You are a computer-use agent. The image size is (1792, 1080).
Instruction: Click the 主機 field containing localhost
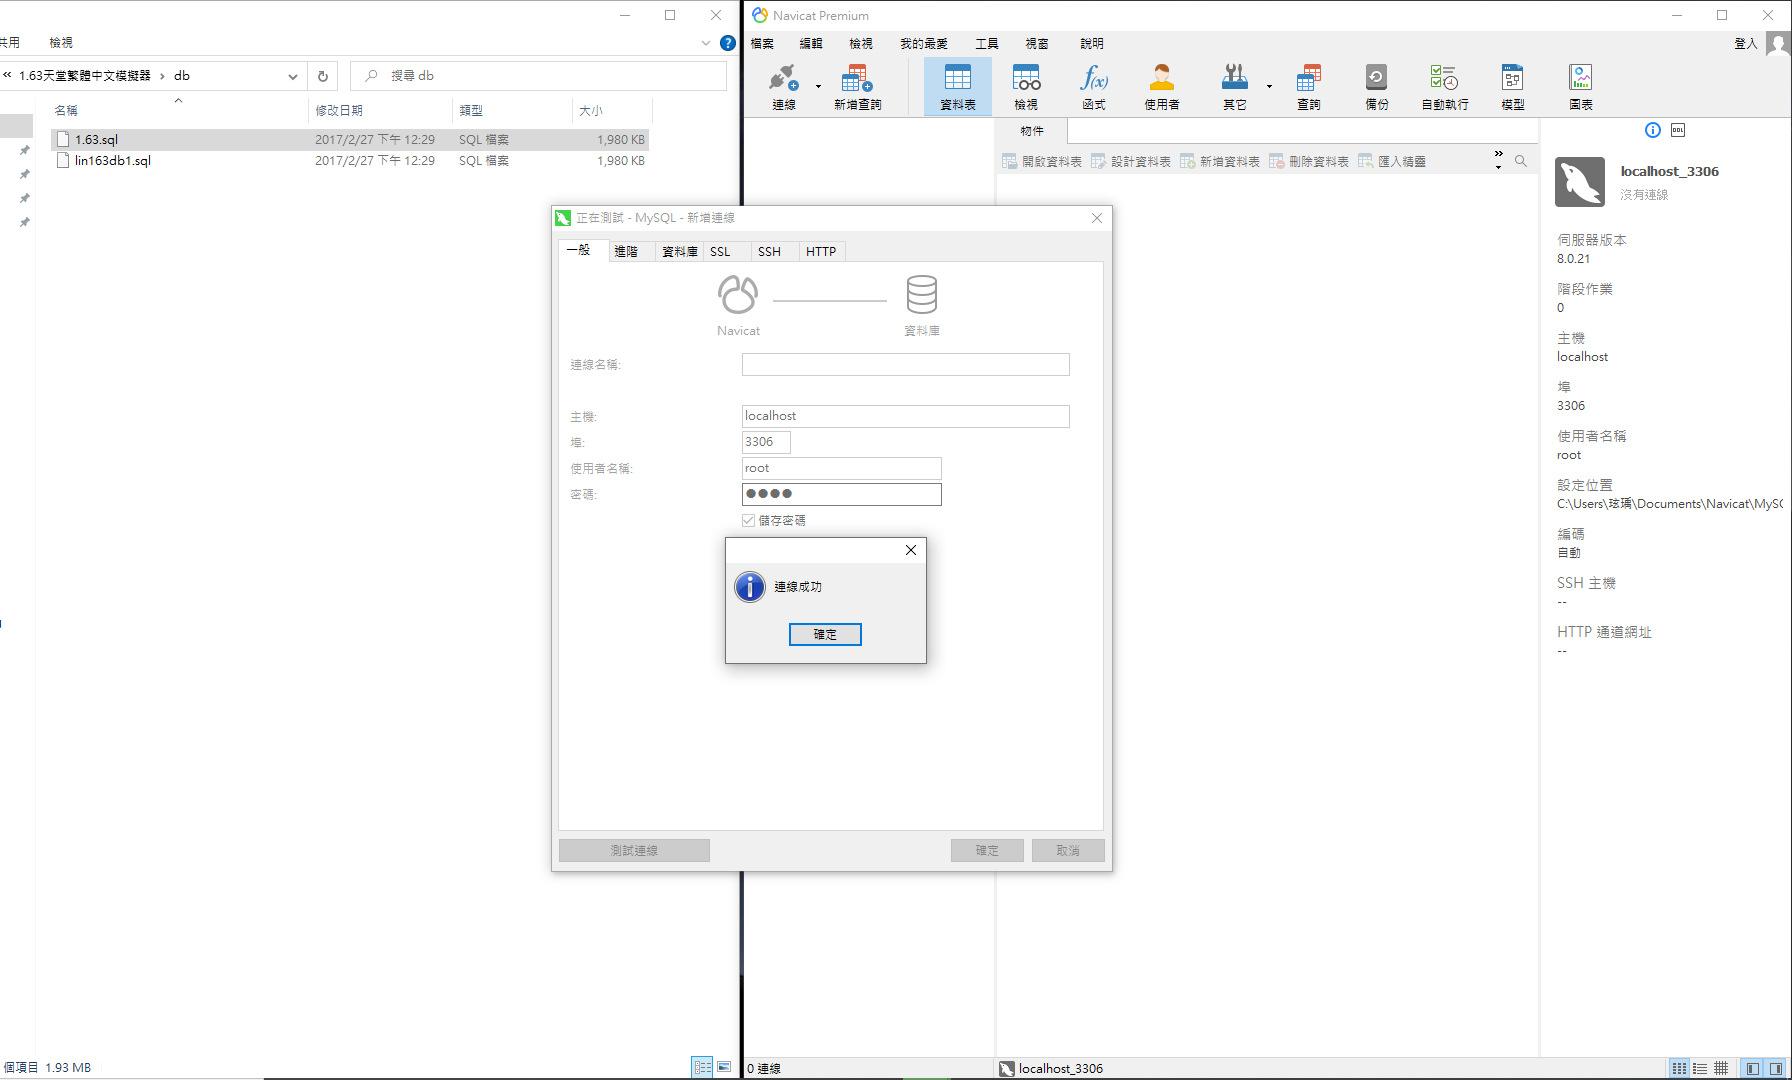(906, 416)
